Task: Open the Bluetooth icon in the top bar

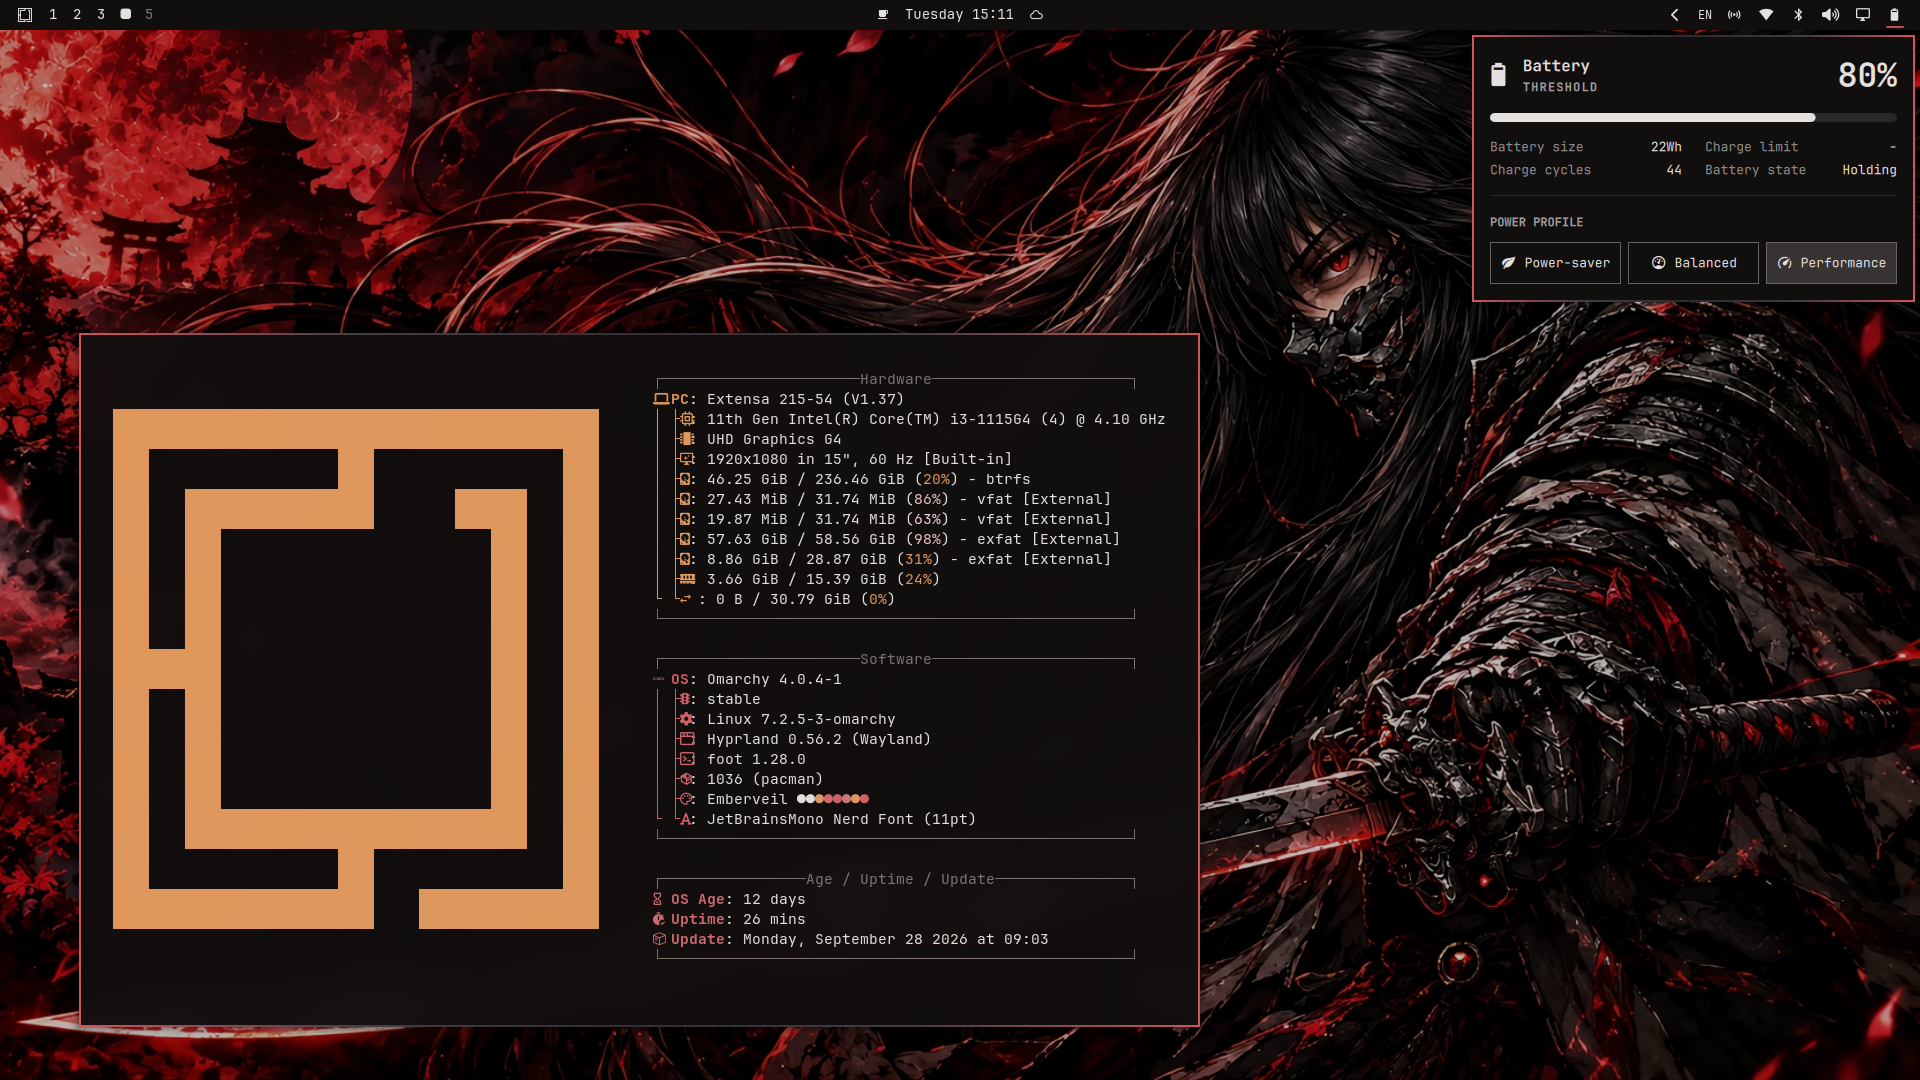Action: click(1798, 15)
